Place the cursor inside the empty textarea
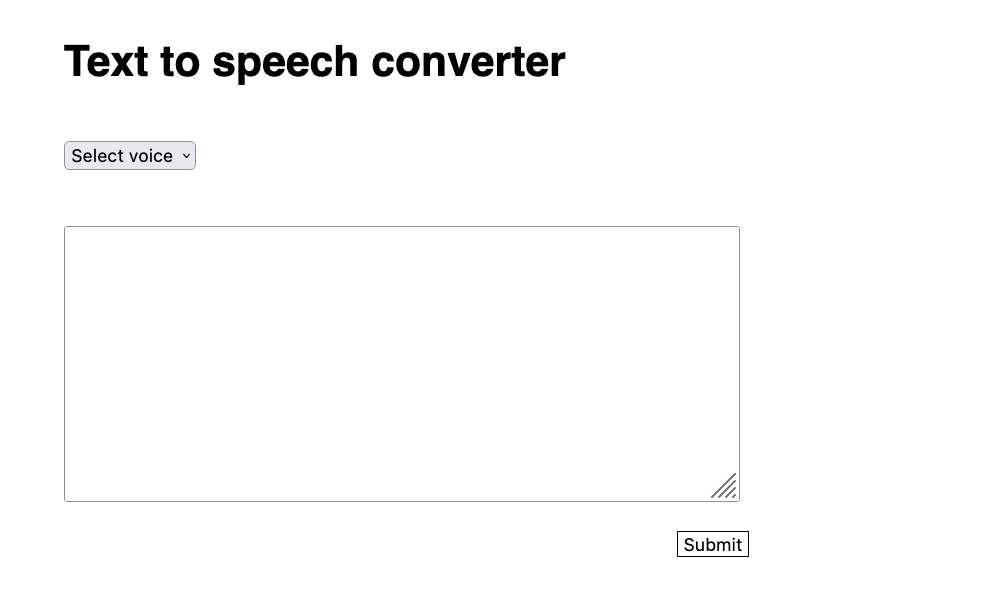Screen dimensions: 1000x600 401,363
